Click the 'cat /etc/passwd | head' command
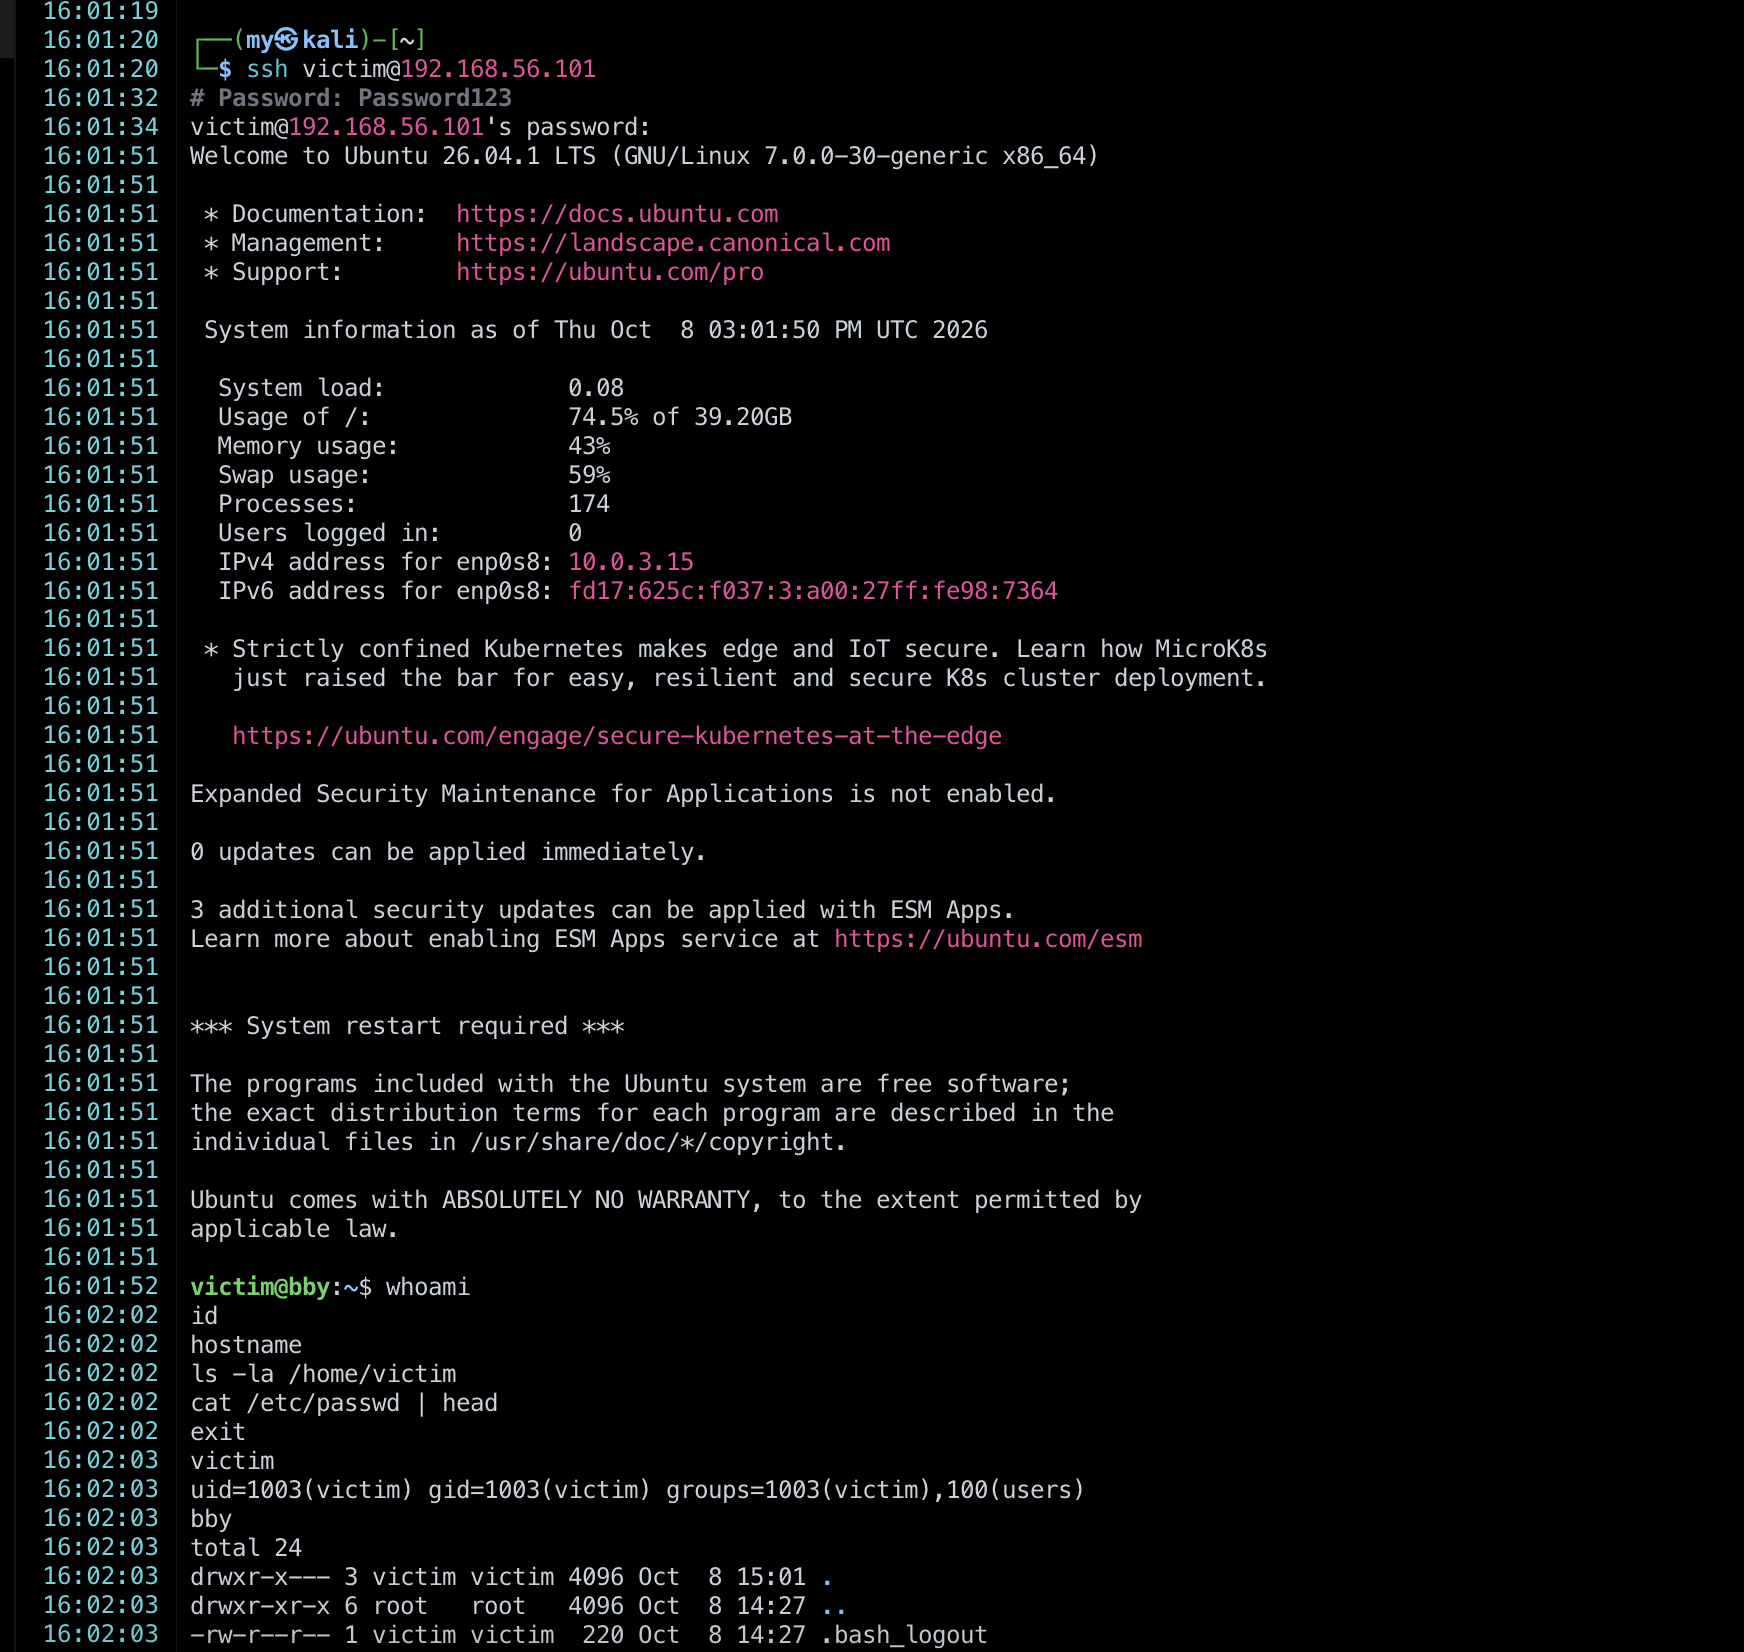This screenshot has width=1744, height=1652. click(344, 1403)
